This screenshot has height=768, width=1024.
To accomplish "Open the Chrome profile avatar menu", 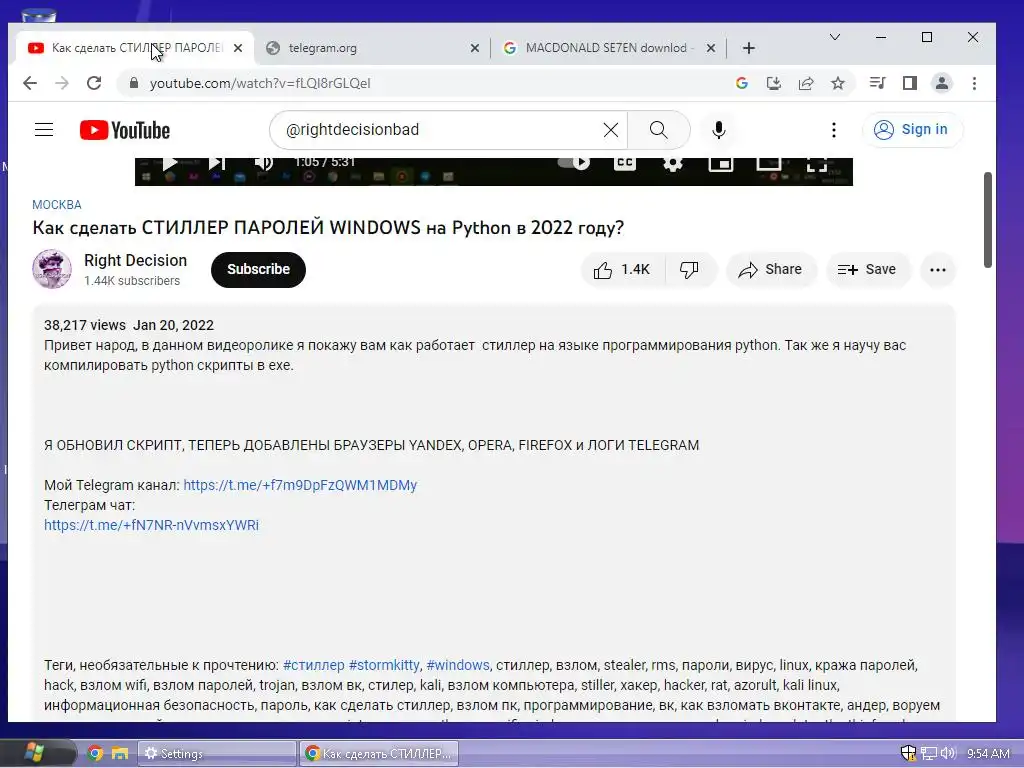I will click(x=942, y=83).
